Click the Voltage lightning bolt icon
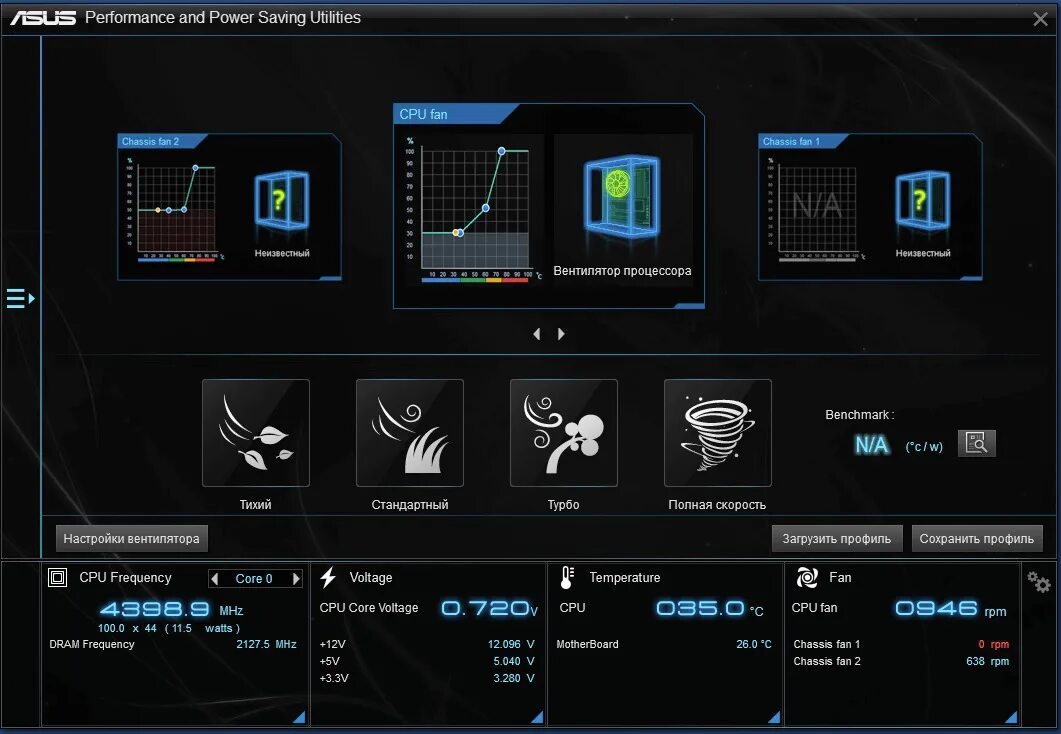Viewport: 1061px width, 734px height. (328, 577)
